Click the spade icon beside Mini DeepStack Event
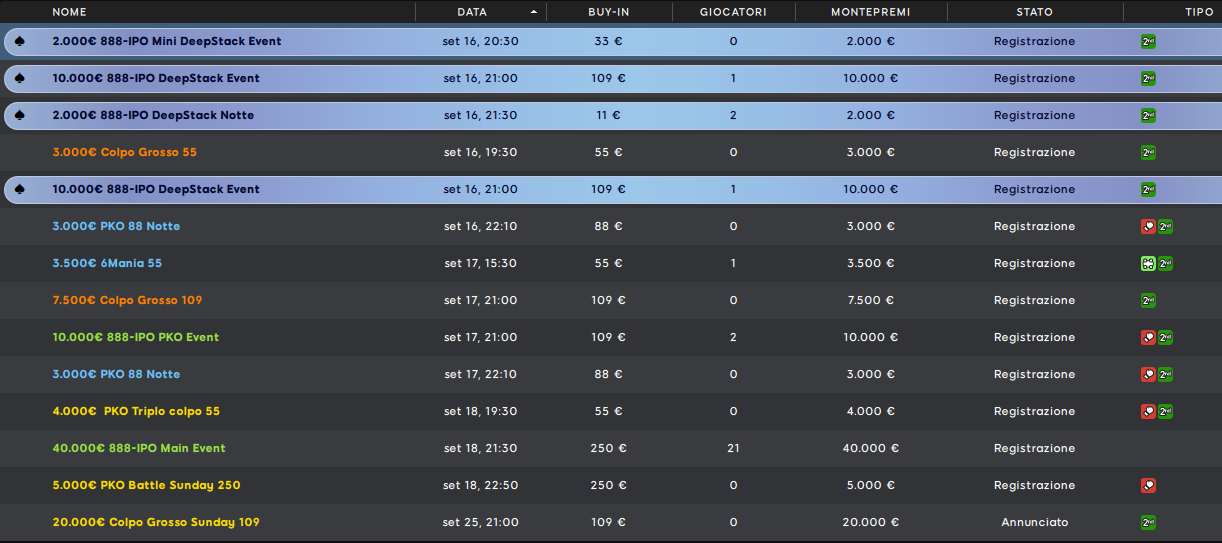The image size is (1222, 543). pyautogui.click(x=21, y=42)
